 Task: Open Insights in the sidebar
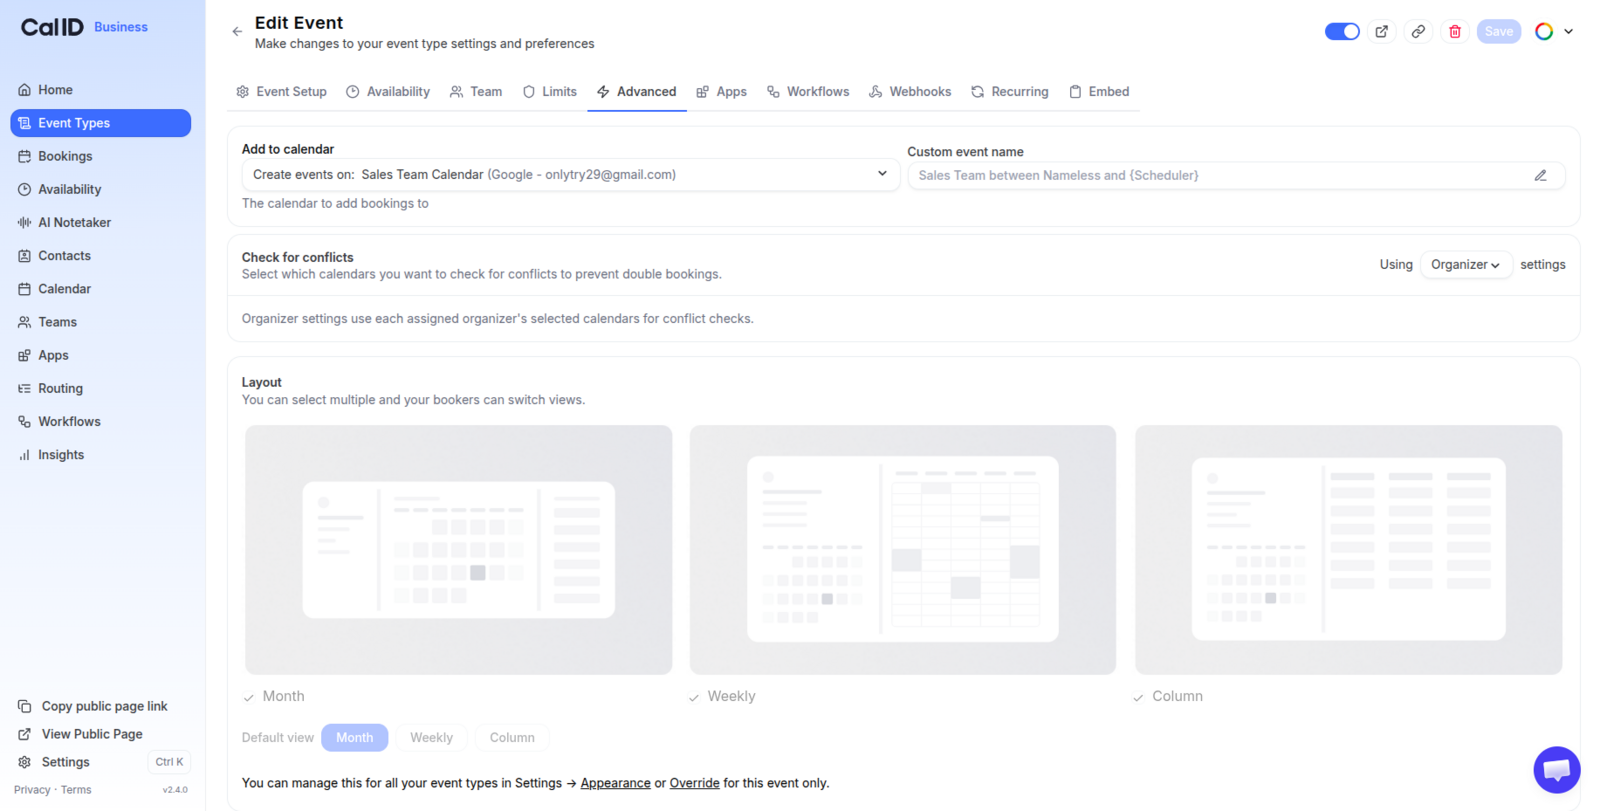pyautogui.click(x=100, y=455)
